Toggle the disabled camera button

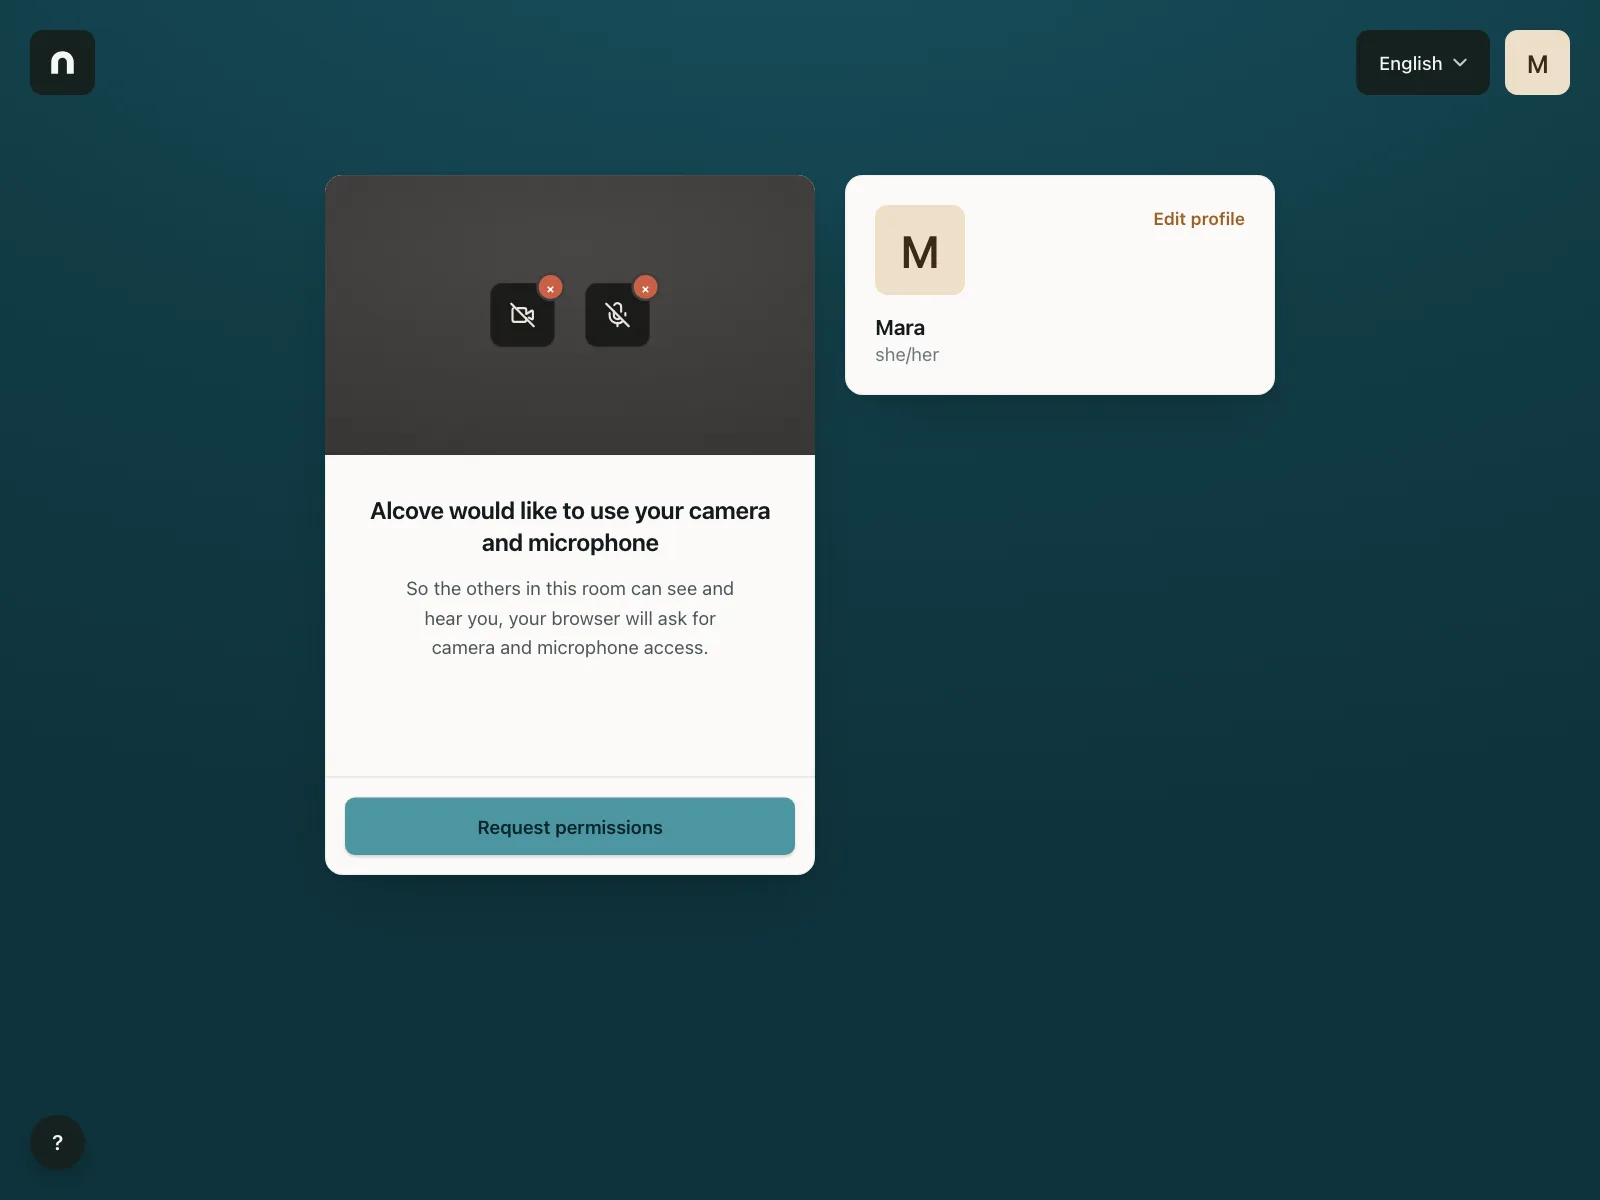pos(522,315)
